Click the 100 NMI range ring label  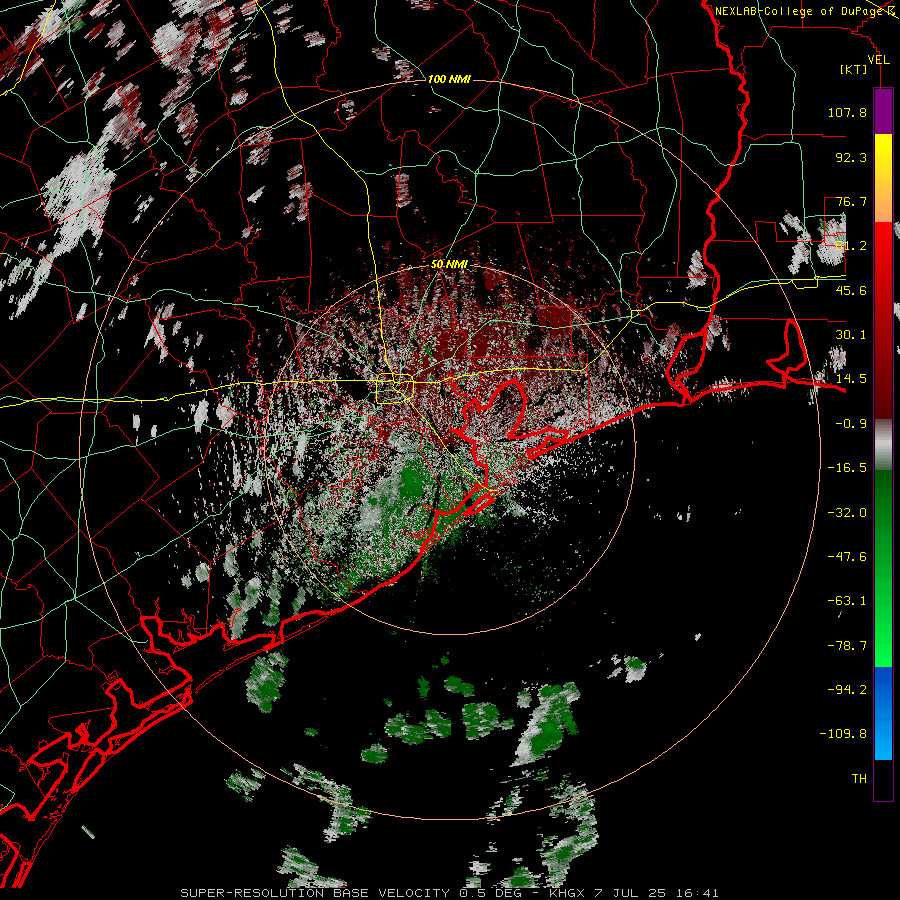(449, 79)
